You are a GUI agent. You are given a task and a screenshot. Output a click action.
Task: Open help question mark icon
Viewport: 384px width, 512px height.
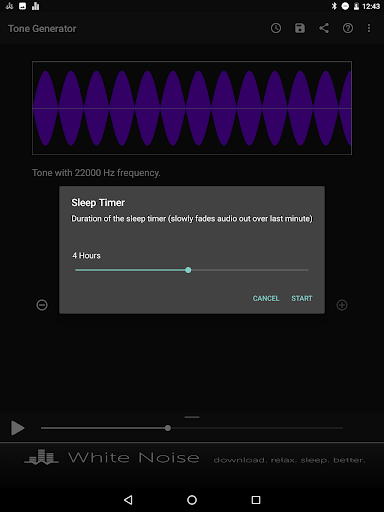tap(348, 28)
